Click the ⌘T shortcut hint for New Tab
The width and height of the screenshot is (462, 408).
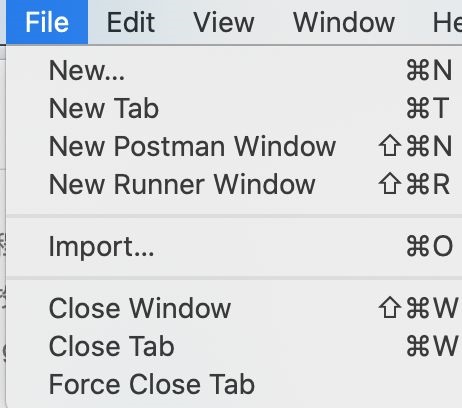coord(428,108)
